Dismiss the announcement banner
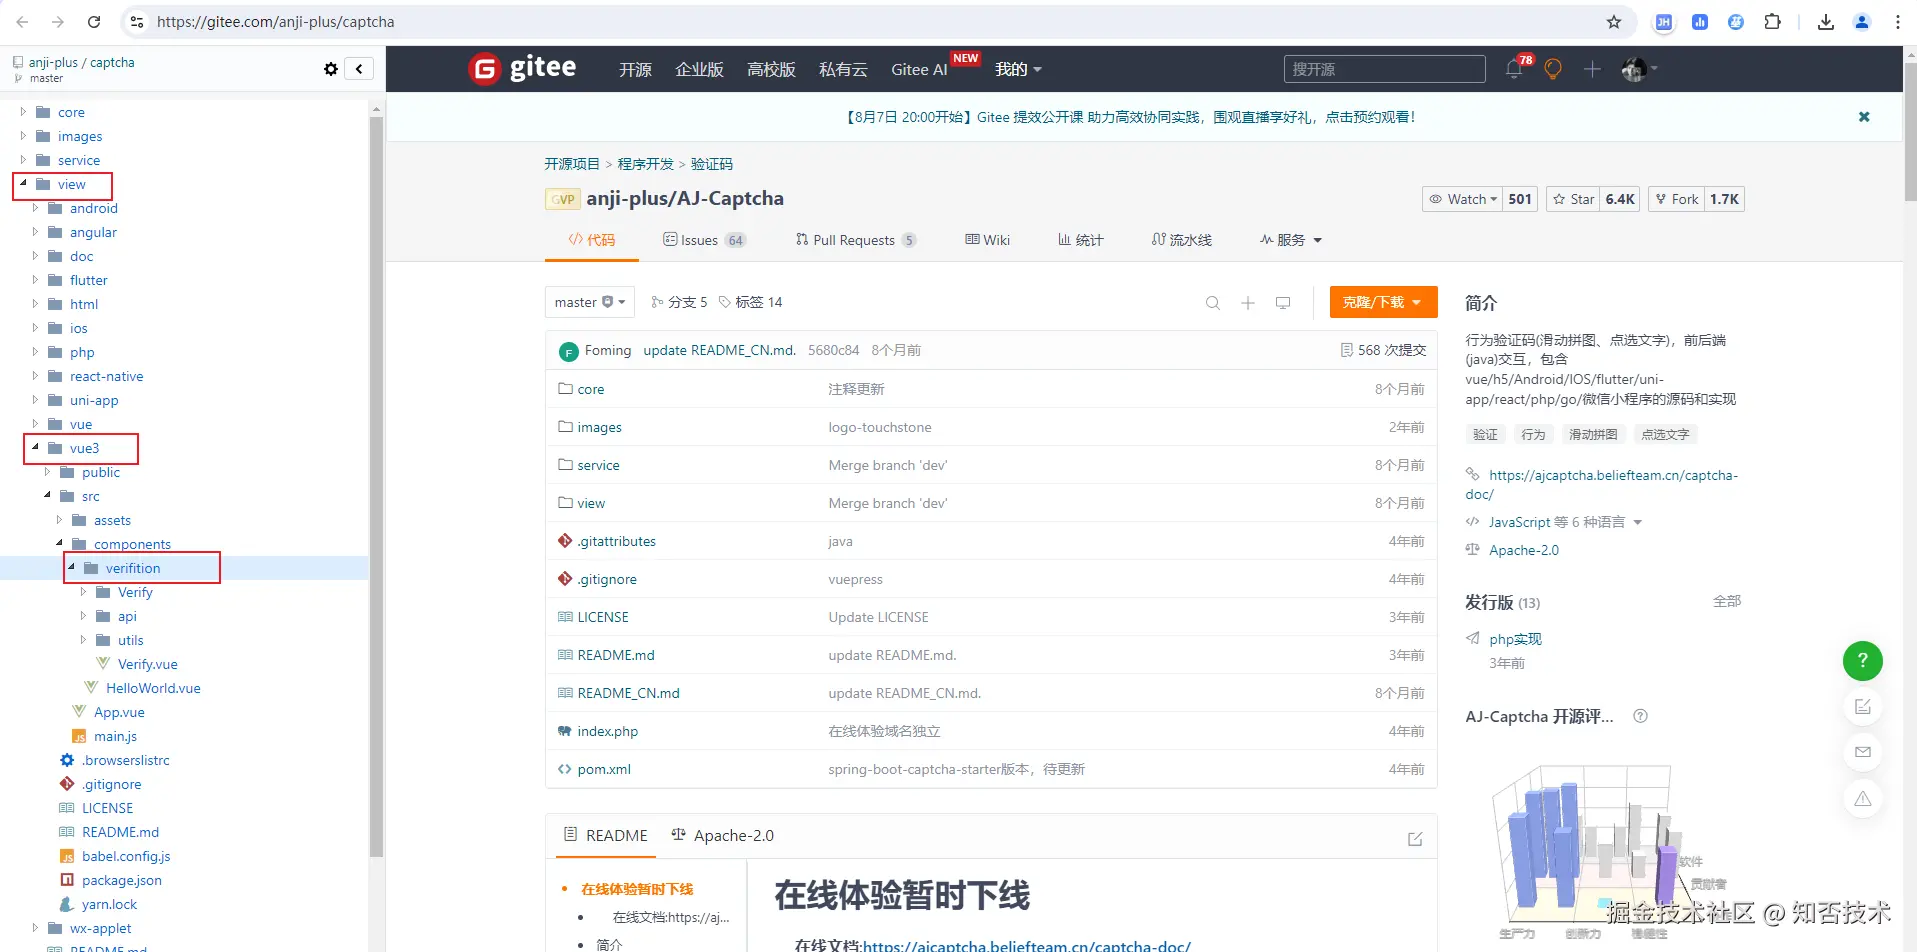Screen dimensions: 1917x952 click(x=1864, y=117)
